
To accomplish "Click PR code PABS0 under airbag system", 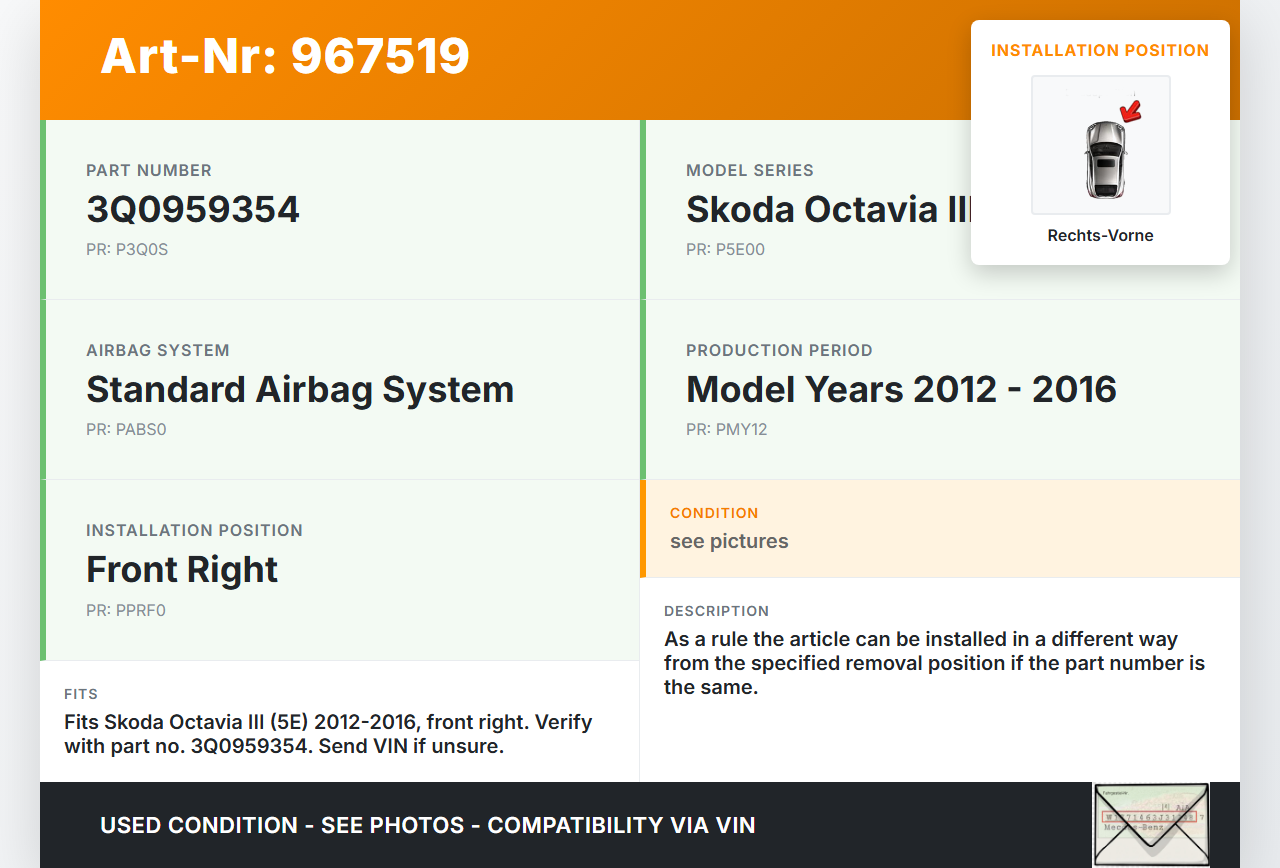I will (x=126, y=430).
